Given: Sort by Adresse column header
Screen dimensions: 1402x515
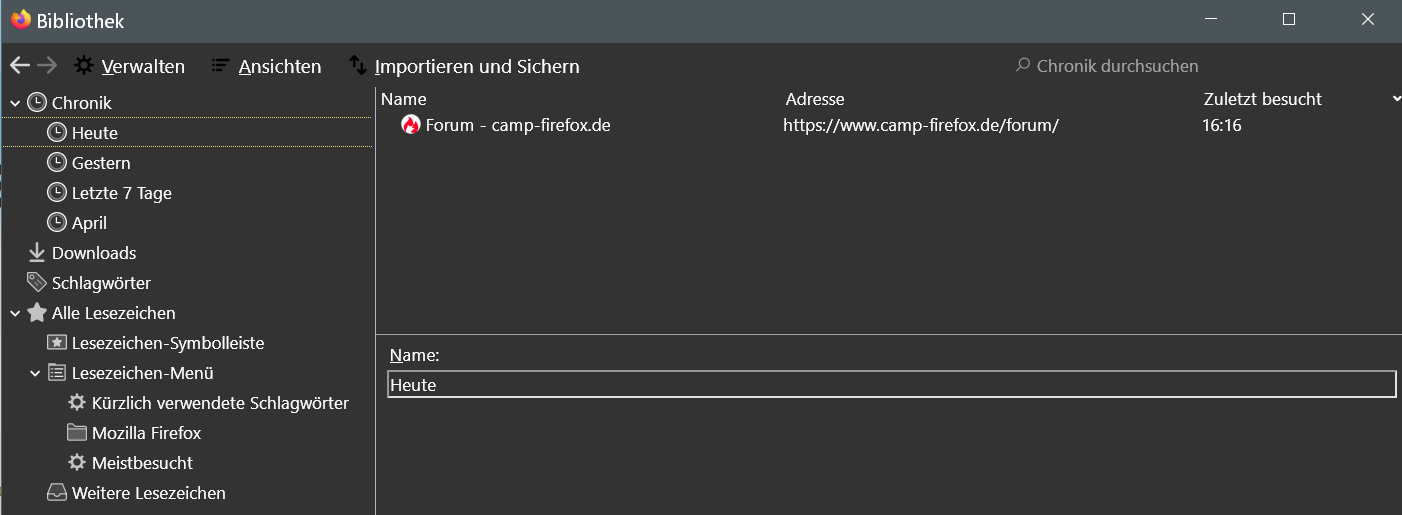Looking at the screenshot, I should pos(815,99).
